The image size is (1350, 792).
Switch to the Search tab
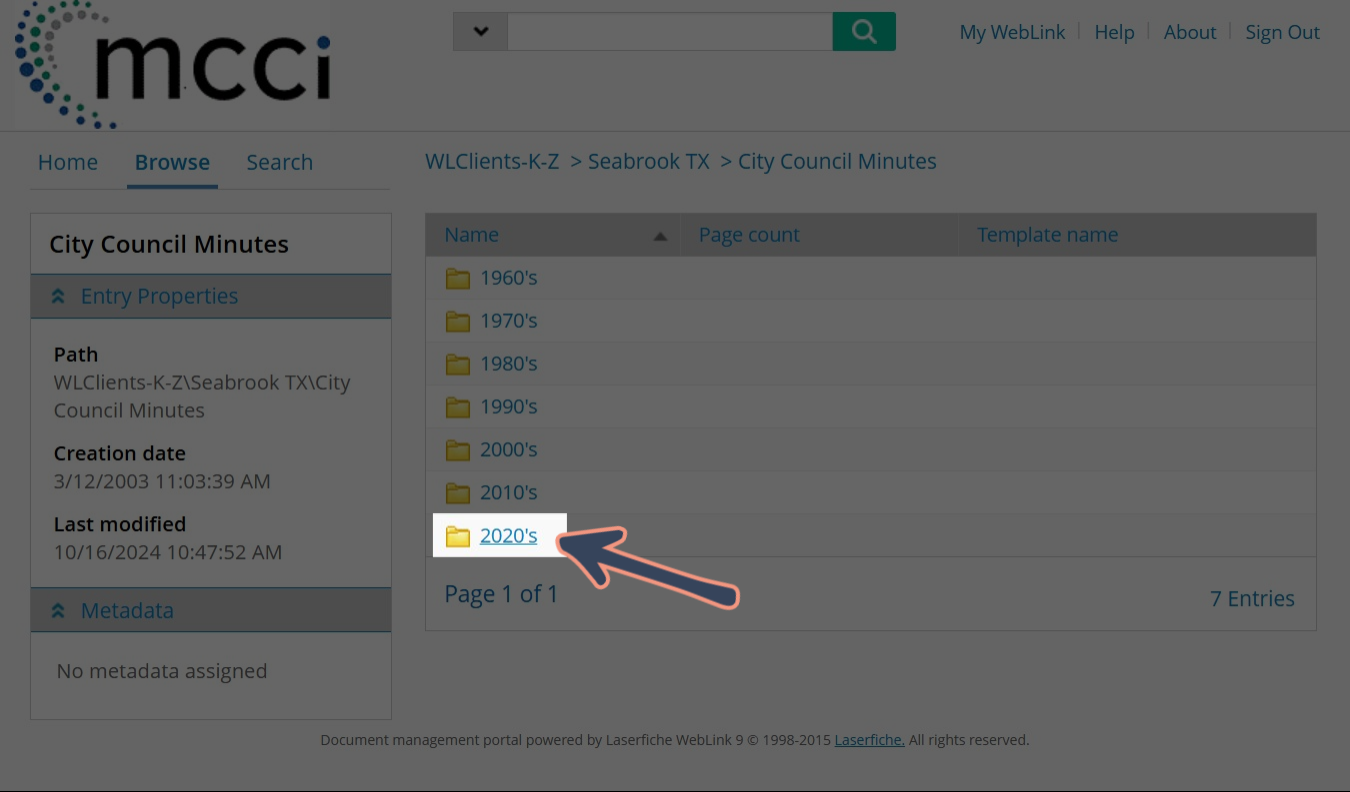pos(279,162)
